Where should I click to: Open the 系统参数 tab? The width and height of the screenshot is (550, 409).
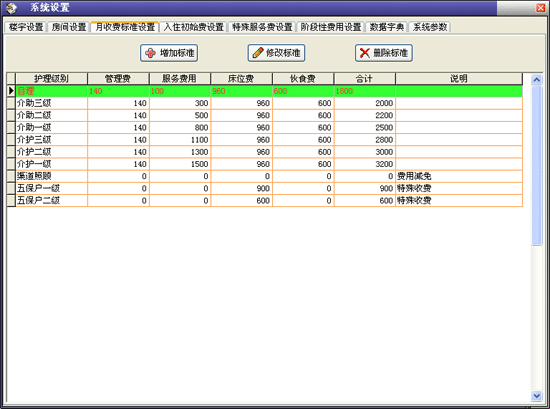[x=430, y=27]
